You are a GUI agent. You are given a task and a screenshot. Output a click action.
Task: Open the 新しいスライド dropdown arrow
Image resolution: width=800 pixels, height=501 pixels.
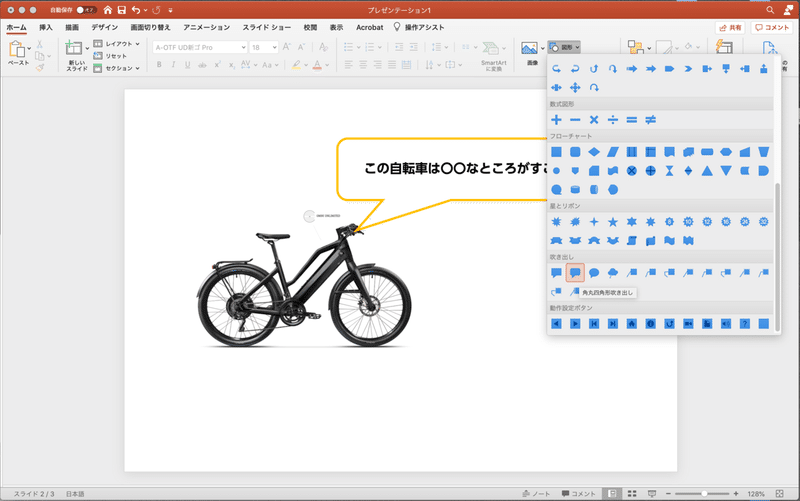(x=87, y=48)
